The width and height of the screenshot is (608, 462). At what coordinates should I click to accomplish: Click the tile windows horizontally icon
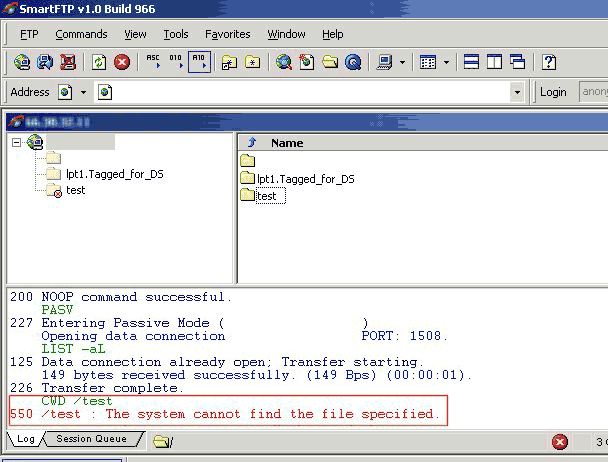471,62
